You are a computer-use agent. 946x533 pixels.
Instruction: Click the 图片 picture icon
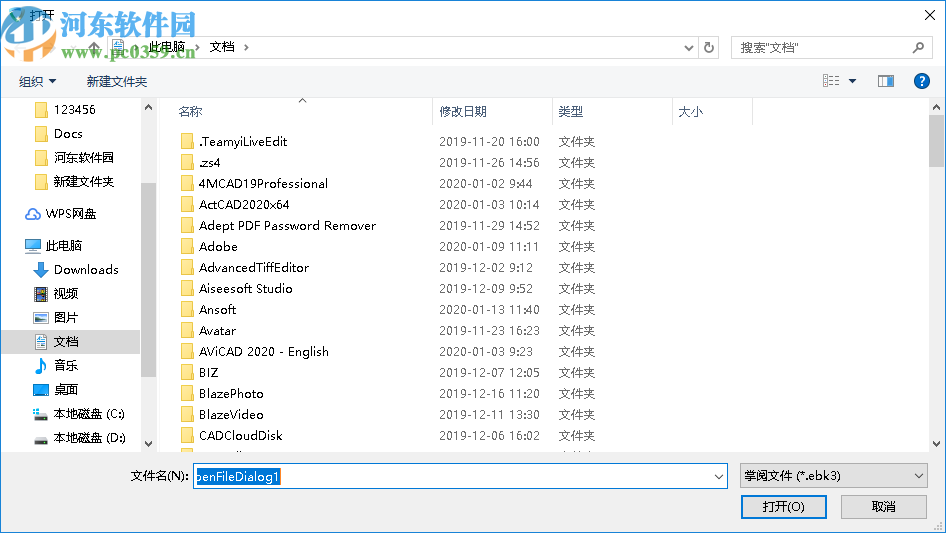point(40,318)
